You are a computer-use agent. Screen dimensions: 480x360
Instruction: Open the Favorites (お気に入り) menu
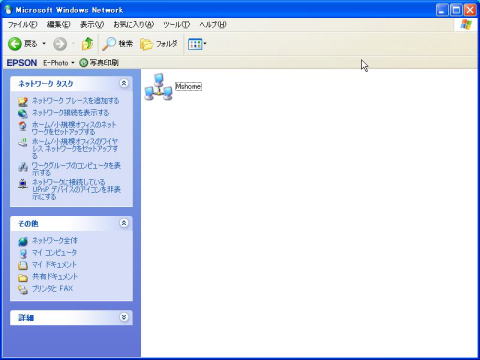pos(134,24)
